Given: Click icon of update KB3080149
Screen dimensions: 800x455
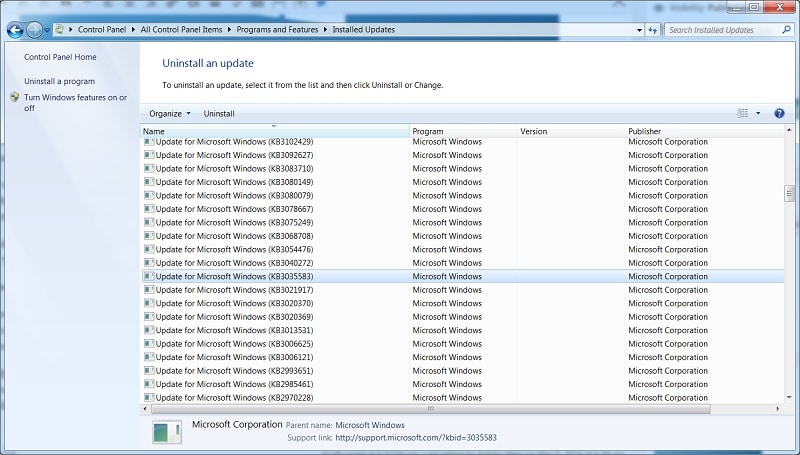Looking at the screenshot, I should click(x=149, y=182).
